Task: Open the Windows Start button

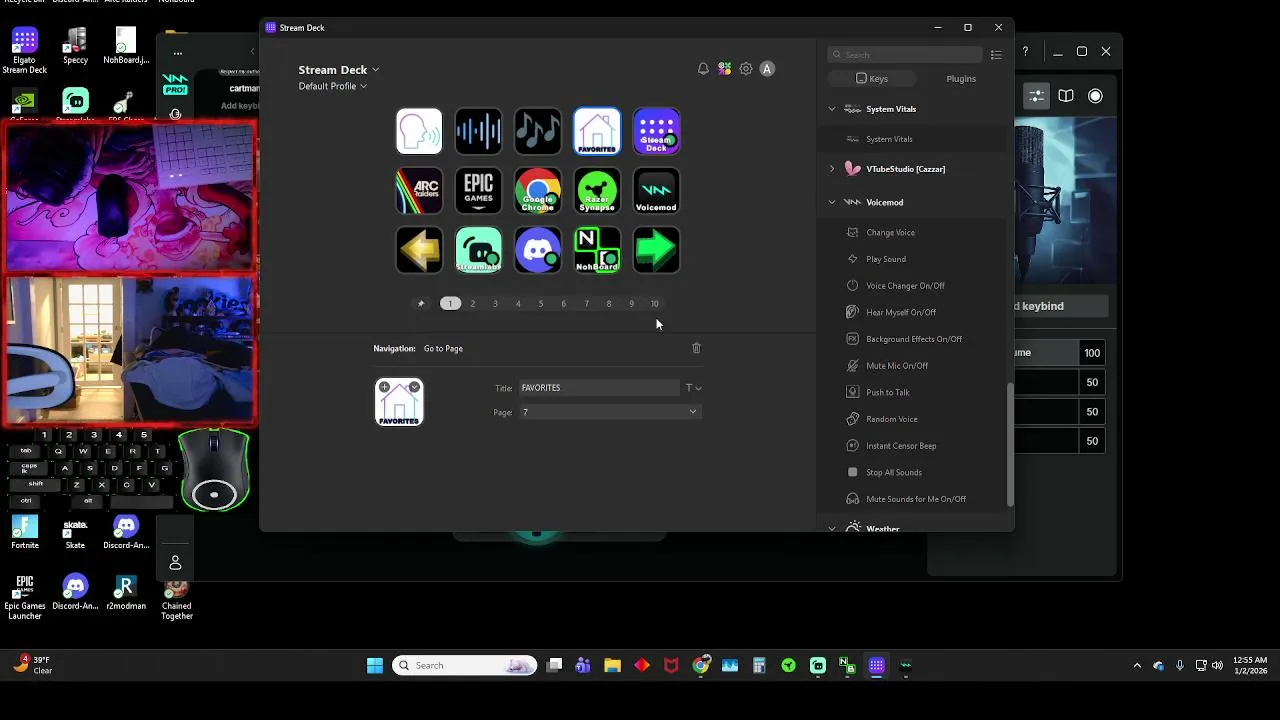Action: click(375, 666)
